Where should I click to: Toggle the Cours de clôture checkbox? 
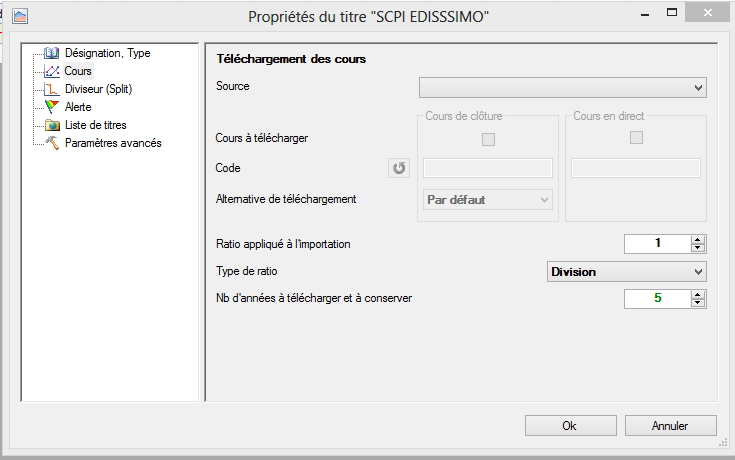pyautogui.click(x=488, y=139)
